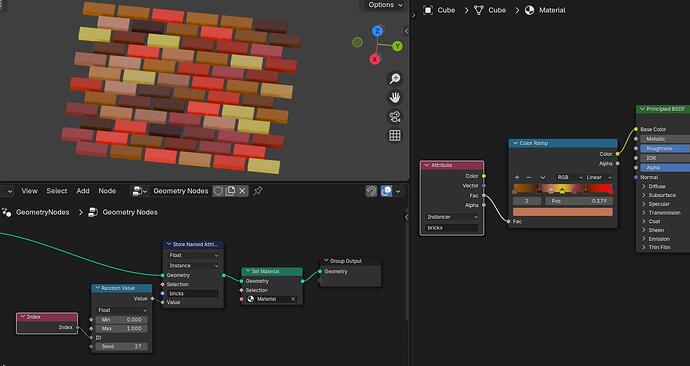
Task: Unlink the Geometry Nodes node group
Action: coord(242,191)
